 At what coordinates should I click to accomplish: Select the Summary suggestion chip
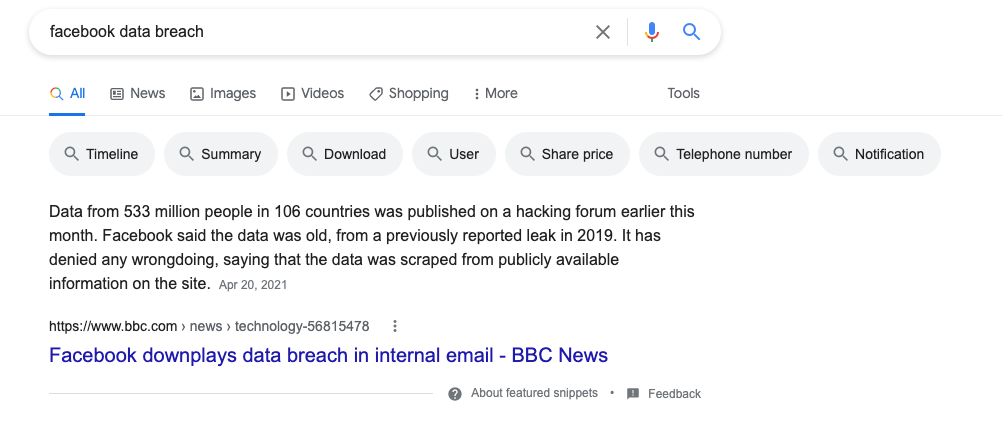tap(220, 154)
